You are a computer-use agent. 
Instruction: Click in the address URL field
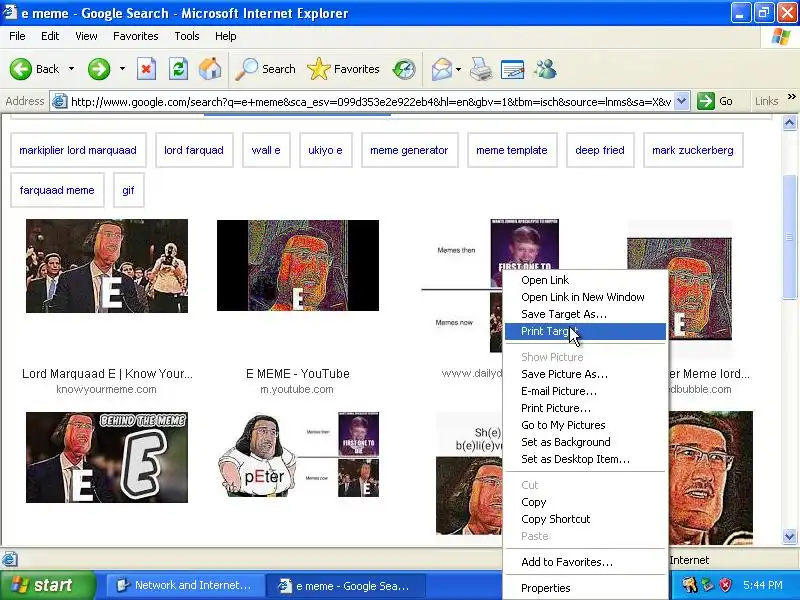click(370, 102)
